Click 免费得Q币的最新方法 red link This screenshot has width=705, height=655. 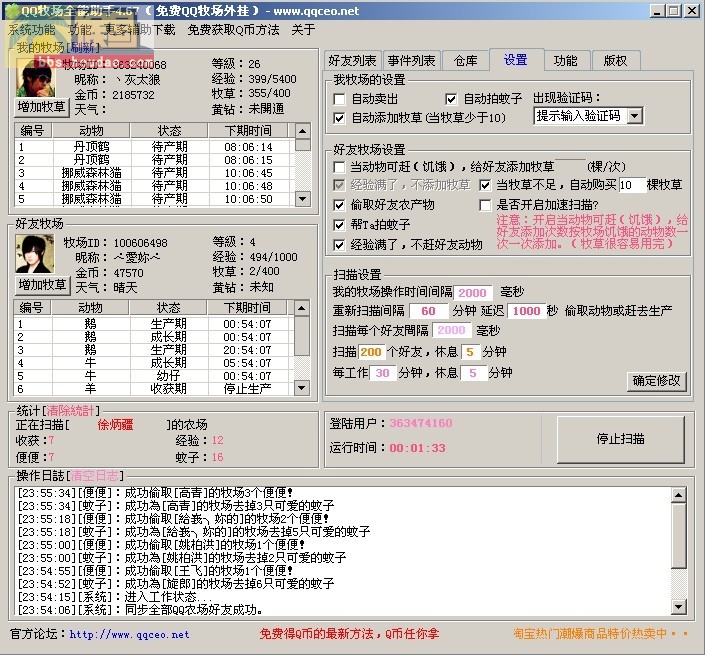(349, 634)
